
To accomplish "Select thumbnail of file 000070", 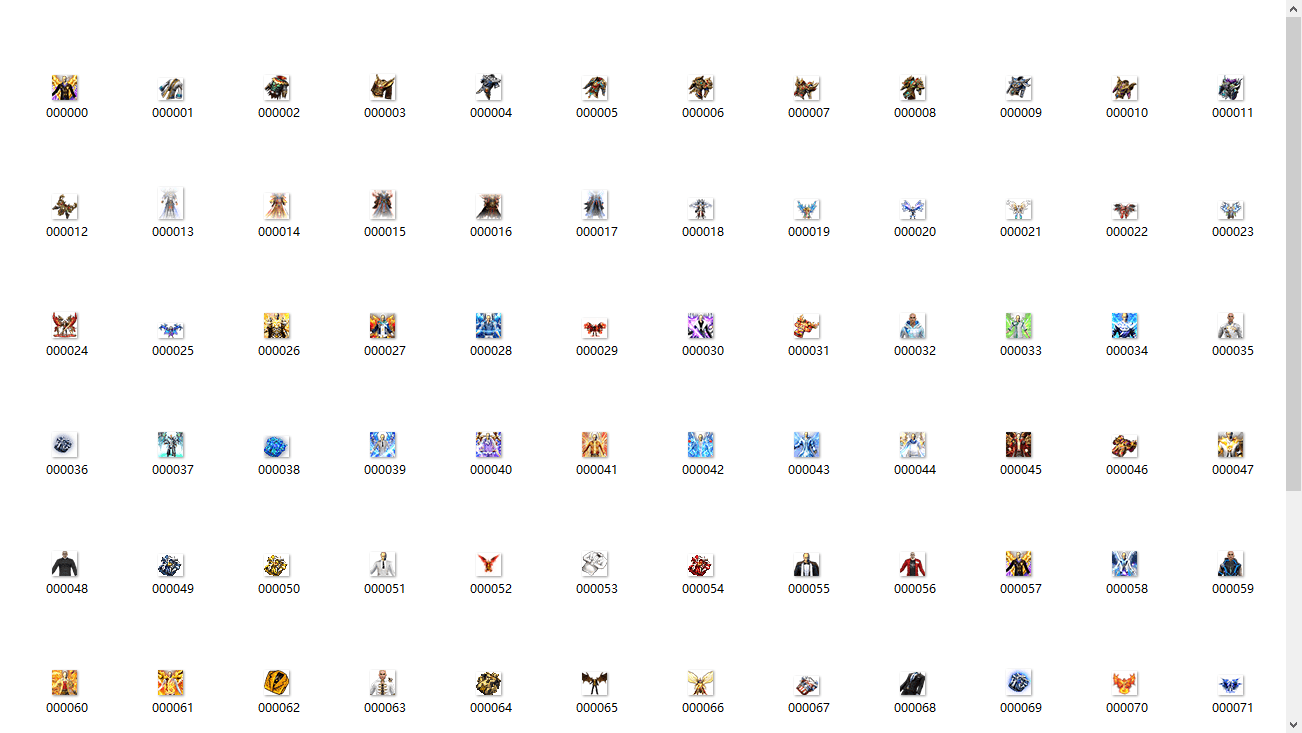I will tap(1126, 685).
